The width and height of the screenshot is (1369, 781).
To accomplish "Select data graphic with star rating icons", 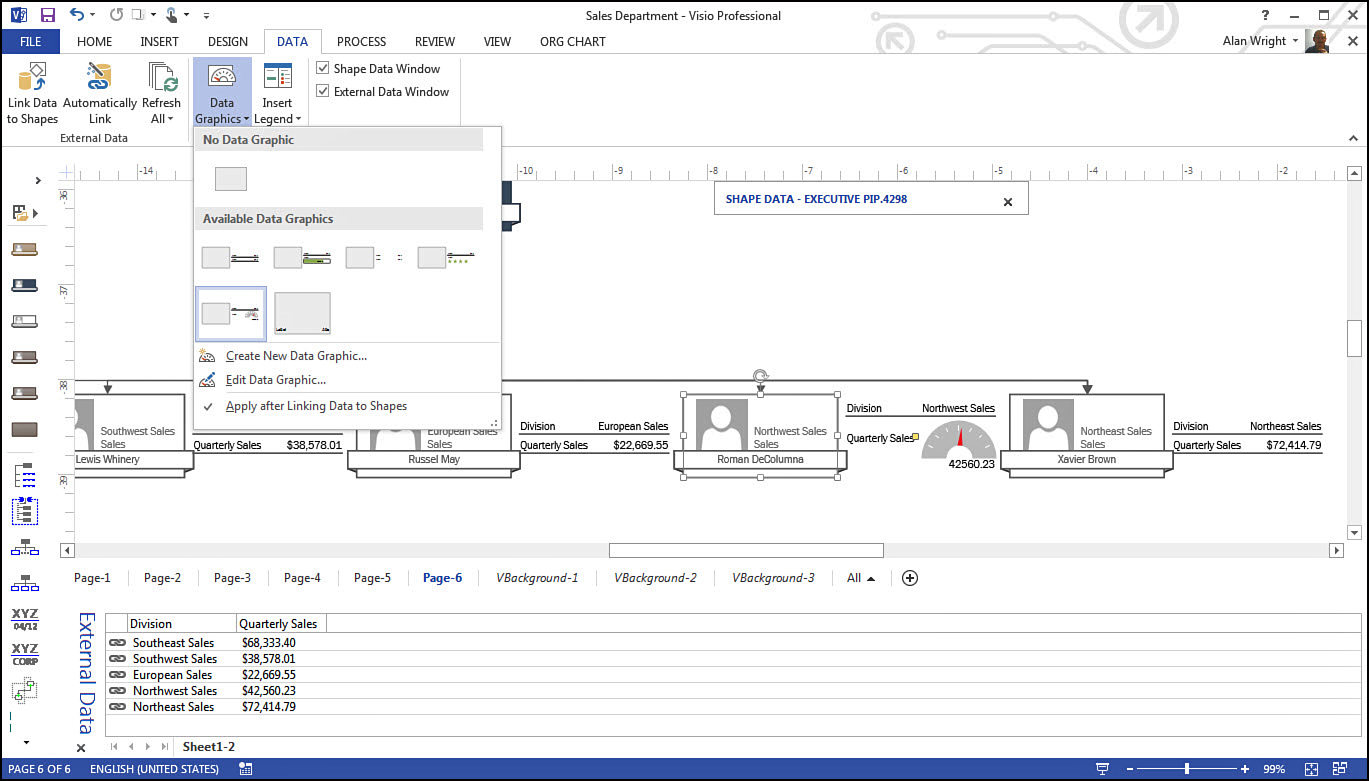I will [x=446, y=258].
